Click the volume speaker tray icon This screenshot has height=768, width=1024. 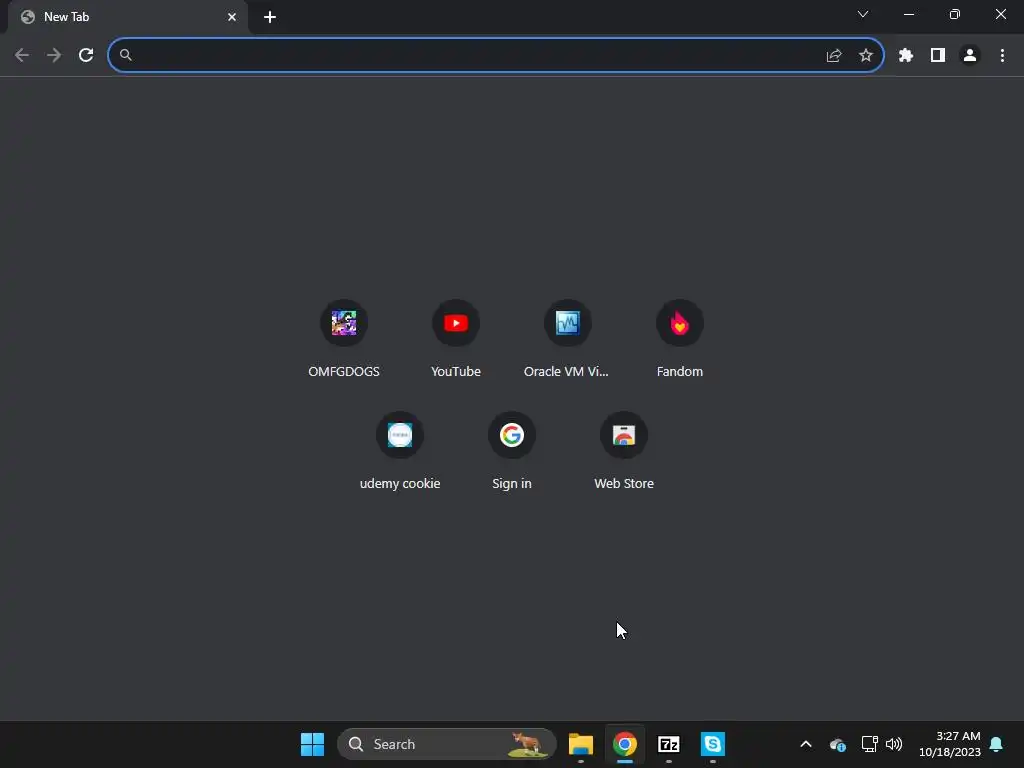click(x=894, y=744)
